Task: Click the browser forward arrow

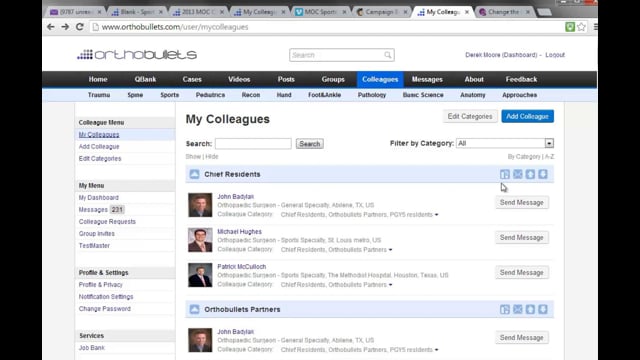Action: [x=65, y=27]
